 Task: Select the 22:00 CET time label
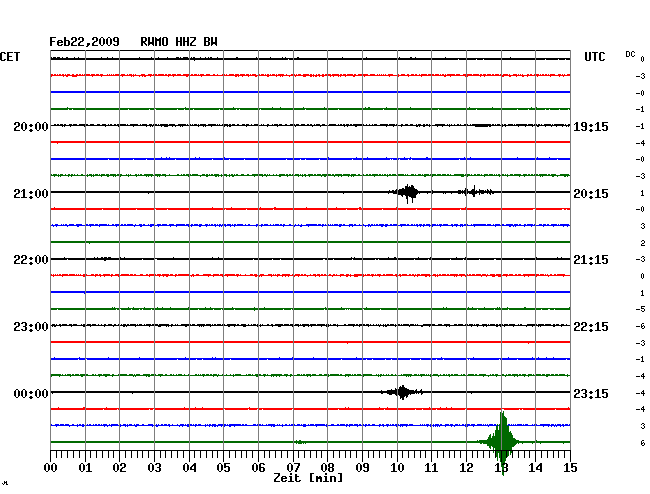coord(31,260)
